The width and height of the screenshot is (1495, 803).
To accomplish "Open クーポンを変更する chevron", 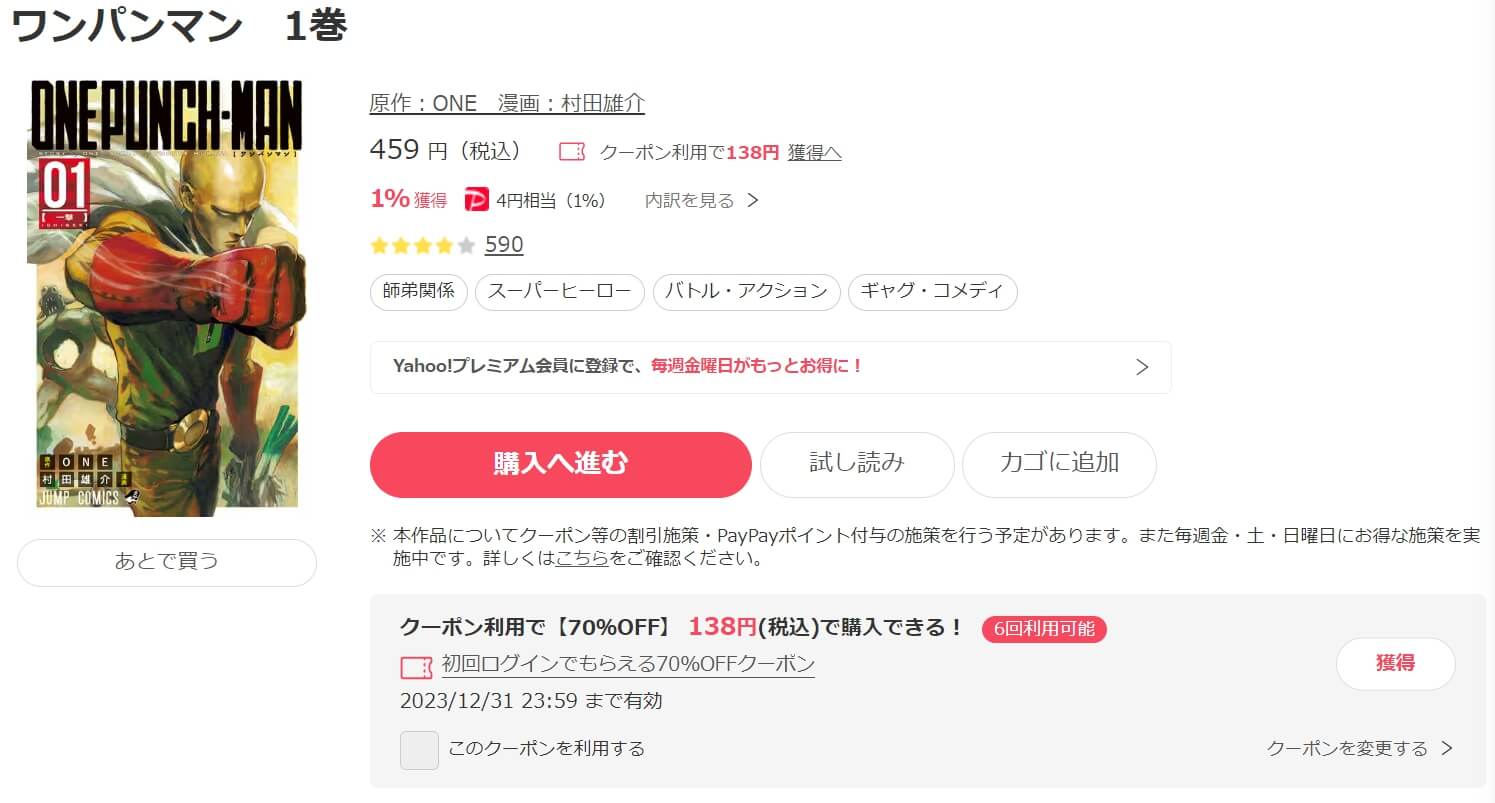I will coord(1447,748).
